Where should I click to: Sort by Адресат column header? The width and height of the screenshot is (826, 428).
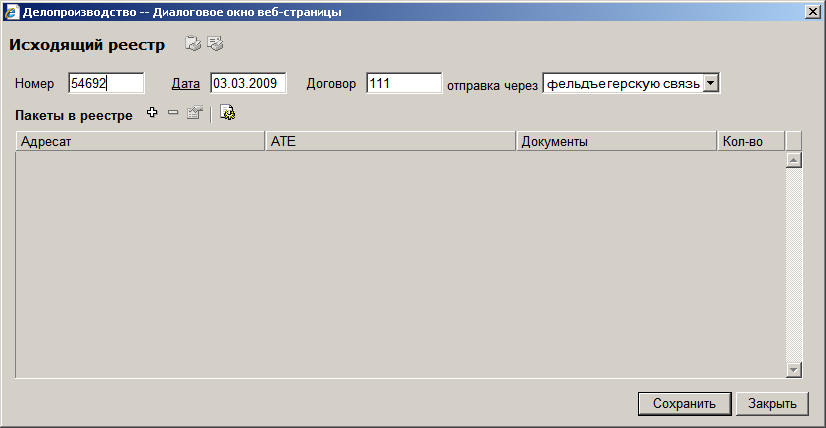coord(140,141)
